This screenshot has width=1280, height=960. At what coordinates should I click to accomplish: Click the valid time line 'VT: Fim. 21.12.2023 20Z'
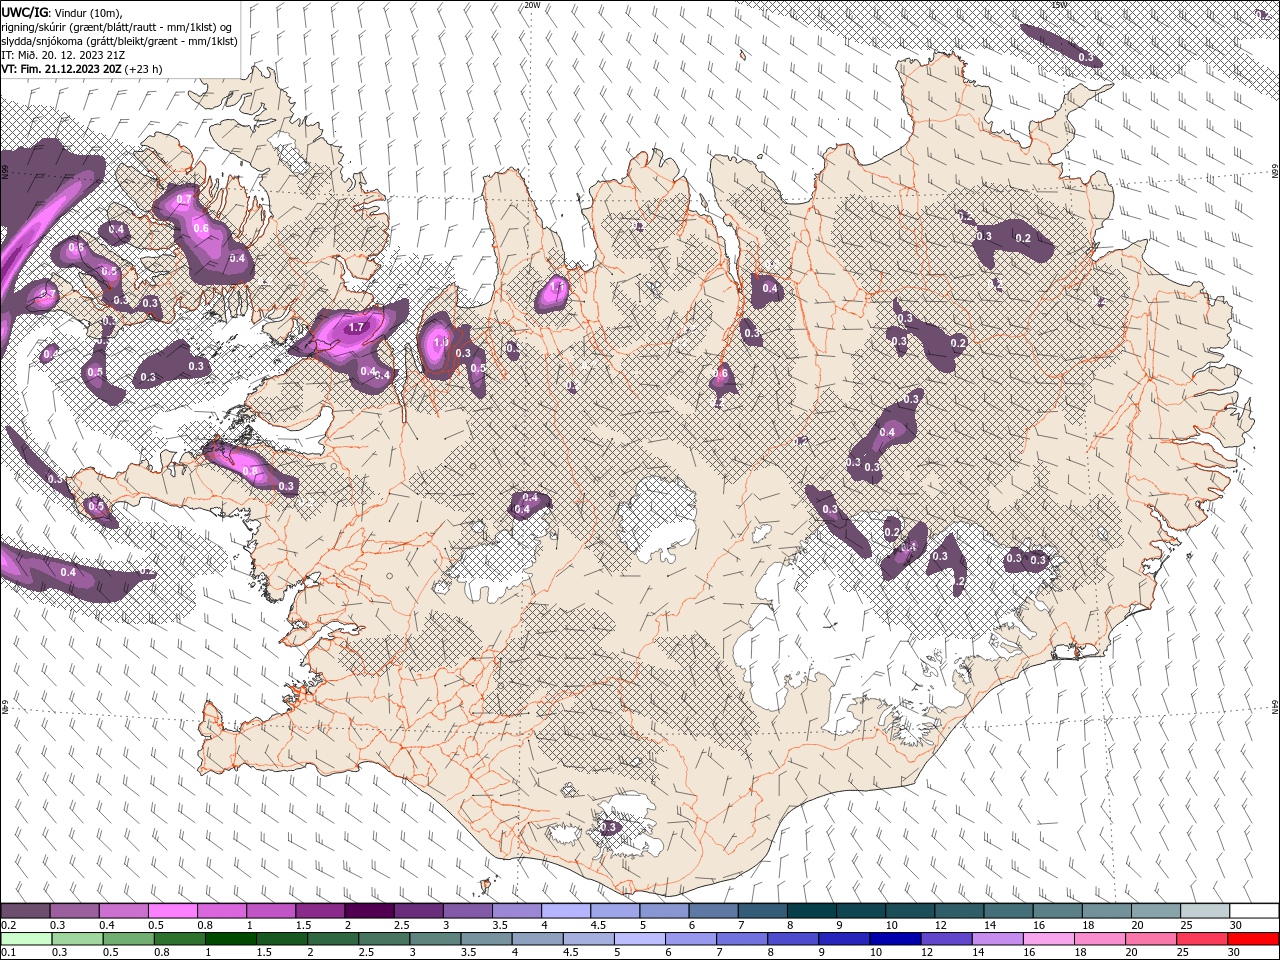click(61, 69)
